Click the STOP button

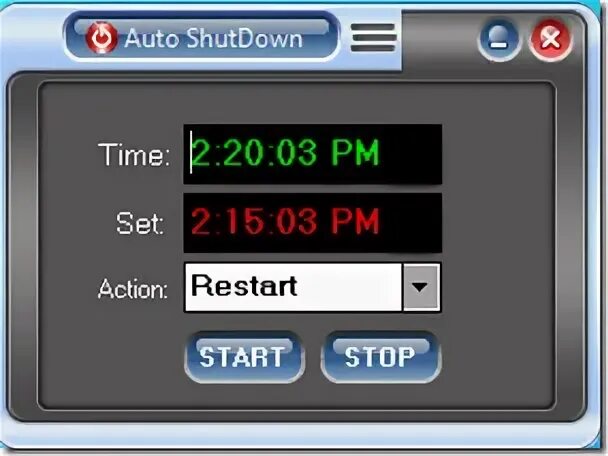[381, 357]
